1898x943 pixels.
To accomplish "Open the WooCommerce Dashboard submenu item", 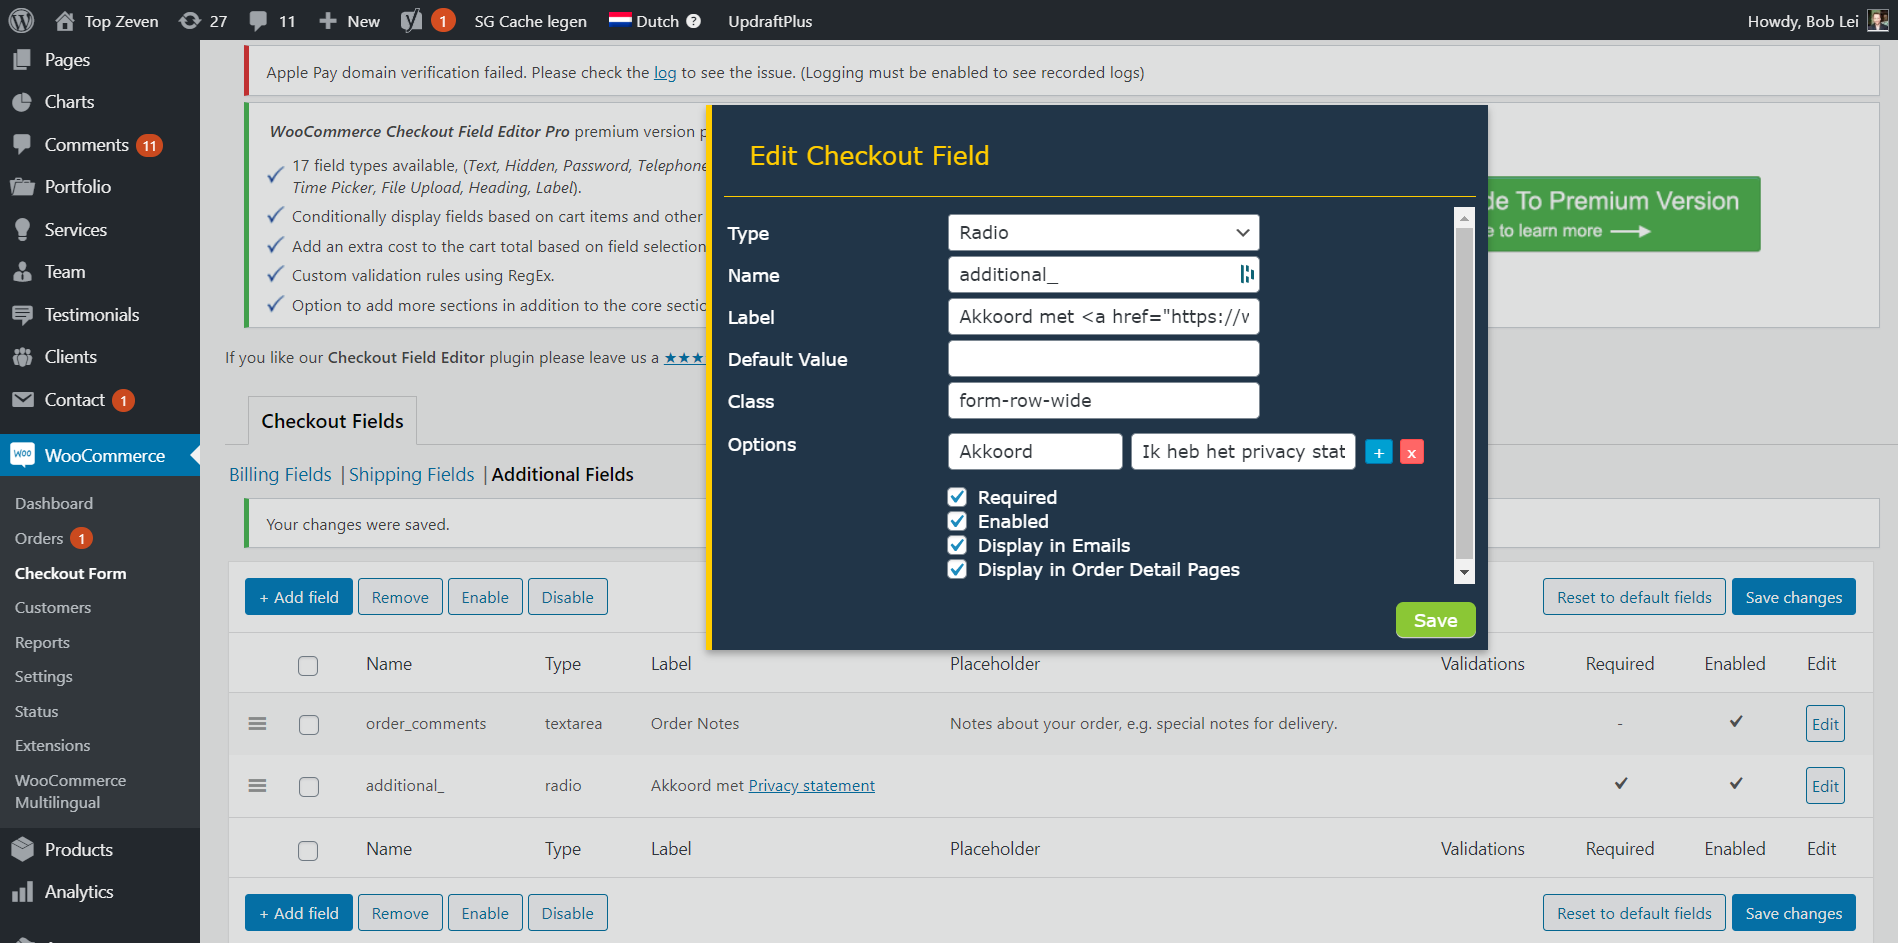I will point(54,503).
